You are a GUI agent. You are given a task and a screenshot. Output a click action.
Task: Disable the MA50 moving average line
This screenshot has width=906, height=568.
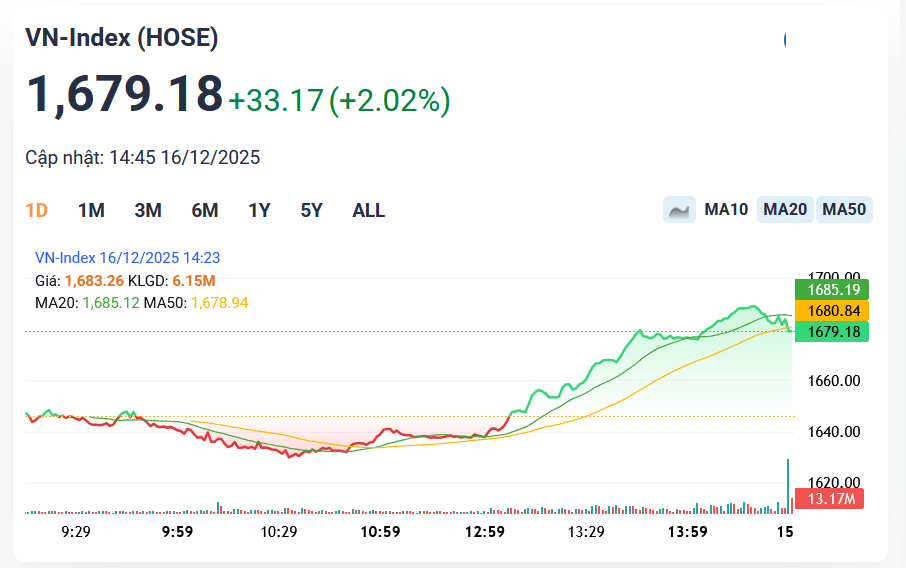click(x=844, y=210)
